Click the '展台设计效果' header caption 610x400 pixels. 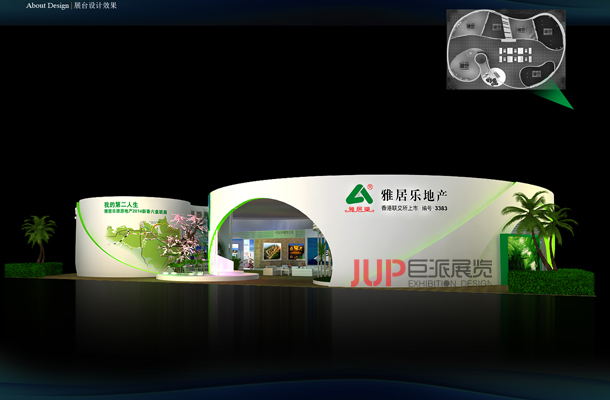[95, 6]
